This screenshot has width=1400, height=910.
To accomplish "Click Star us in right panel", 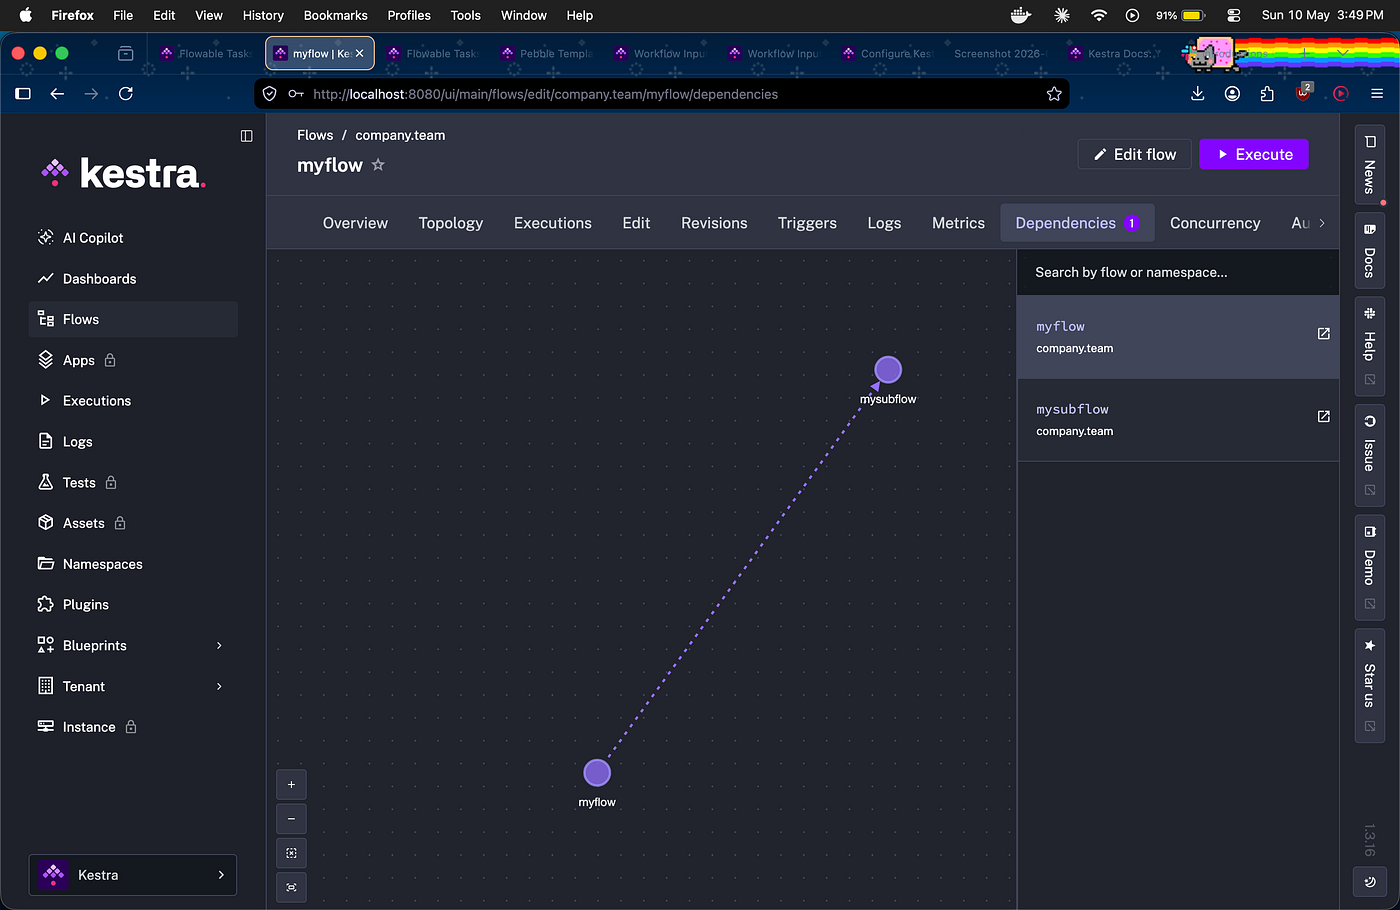I will click(1369, 685).
